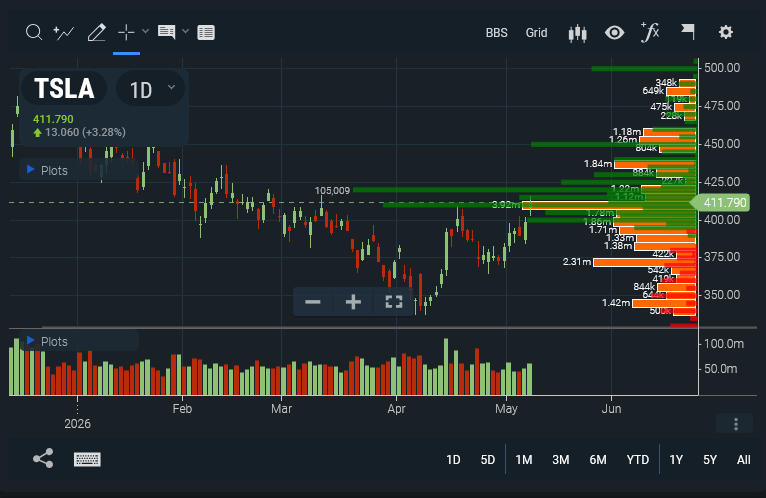Click the 100.0m volume axis label

(x=724, y=344)
